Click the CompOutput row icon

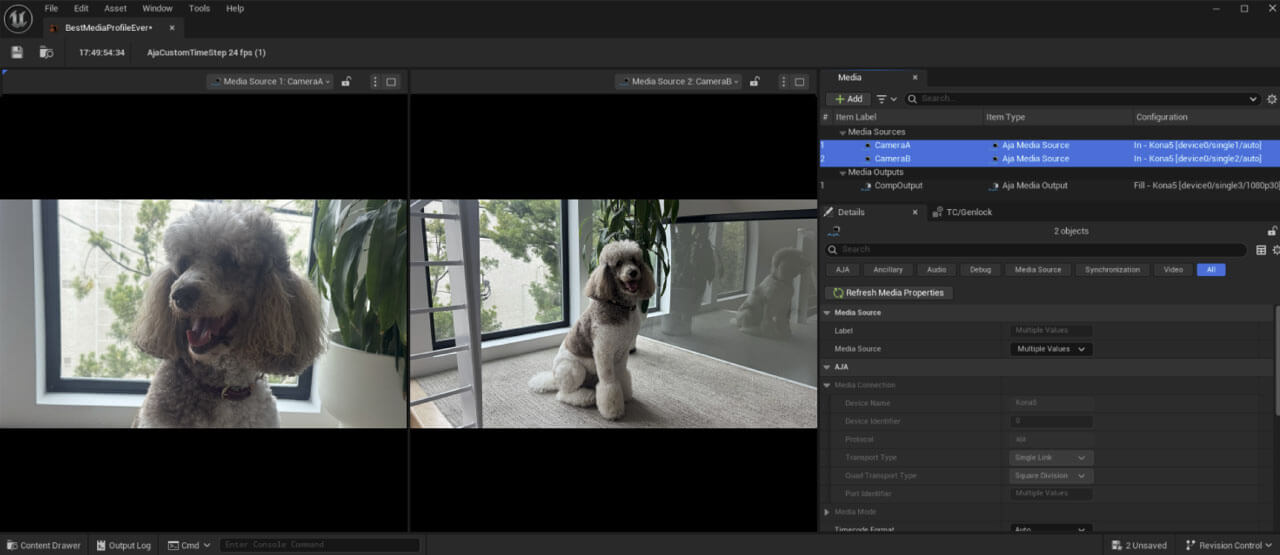tap(866, 186)
